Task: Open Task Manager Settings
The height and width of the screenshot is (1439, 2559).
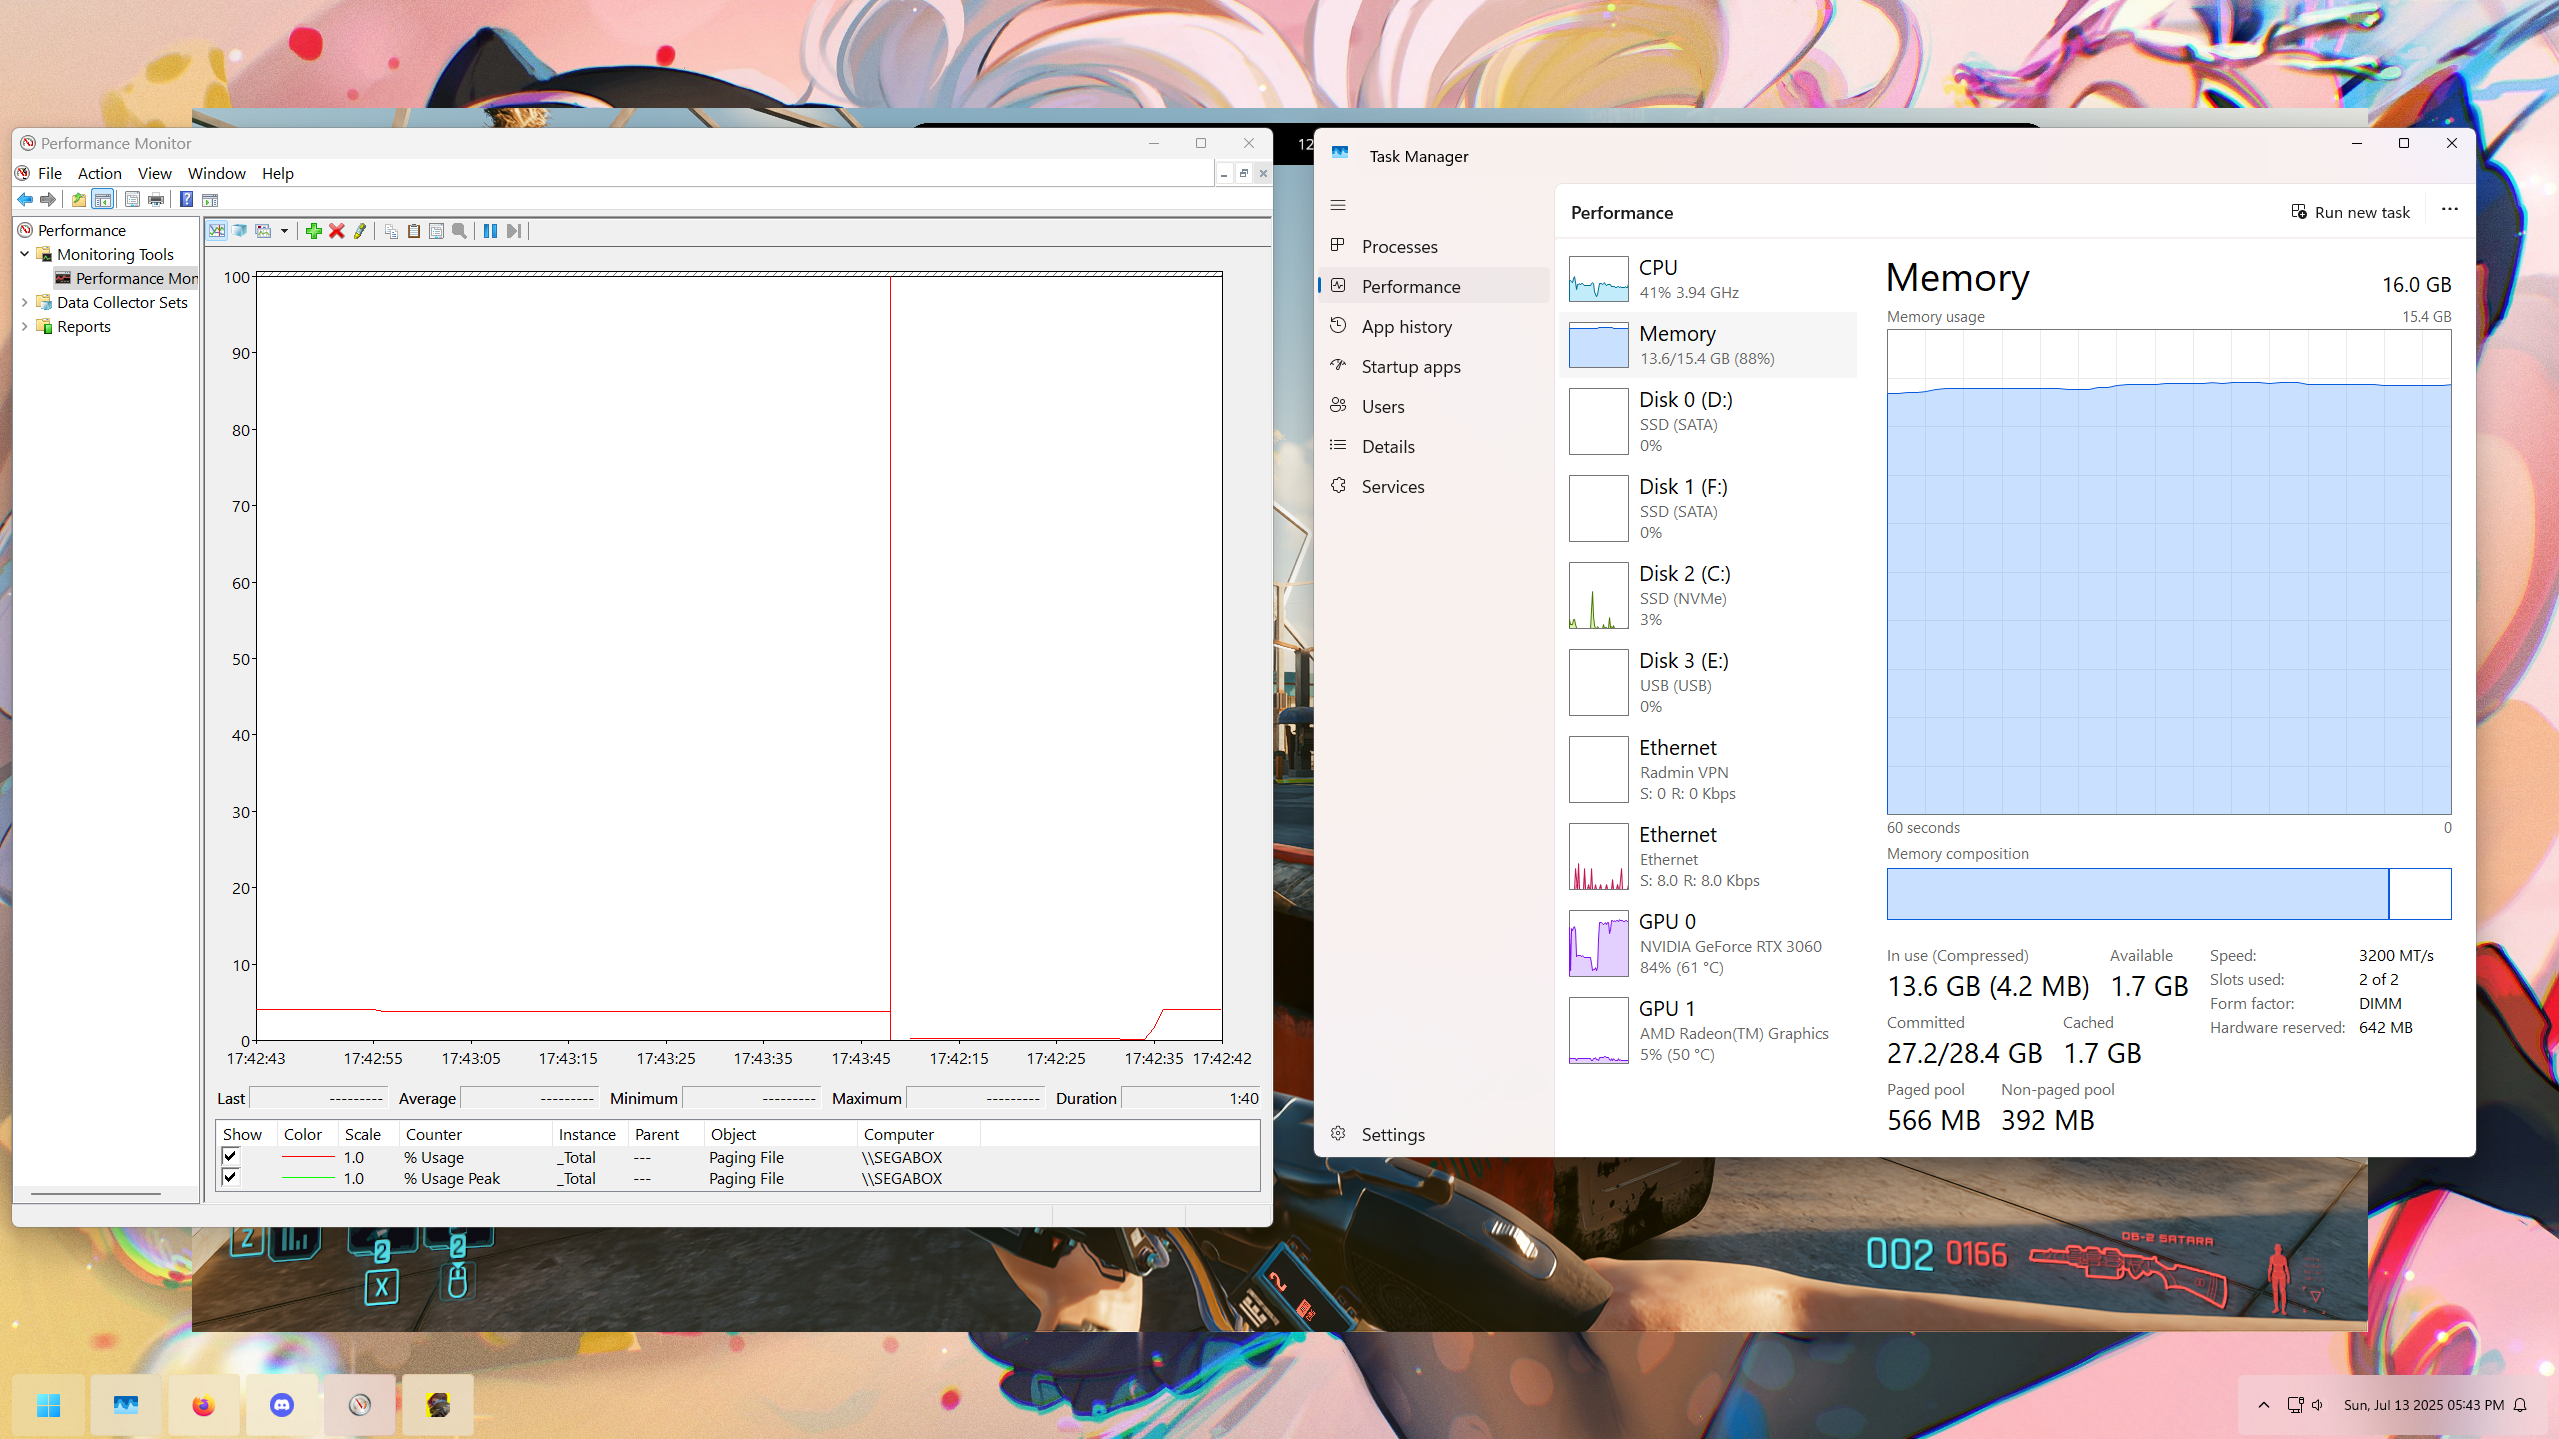Action: [x=1434, y=1134]
